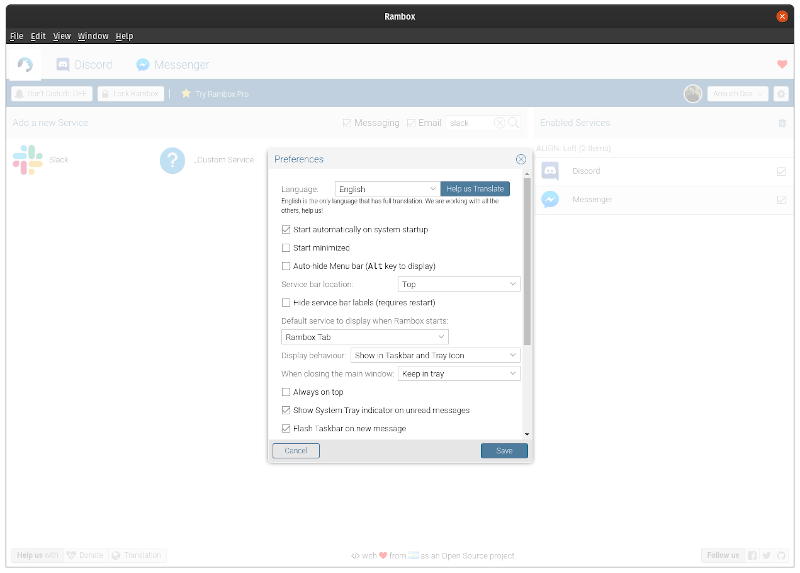The width and height of the screenshot is (800, 573).
Task: Click the trash icon in Enabled Services
Action: 782,123
